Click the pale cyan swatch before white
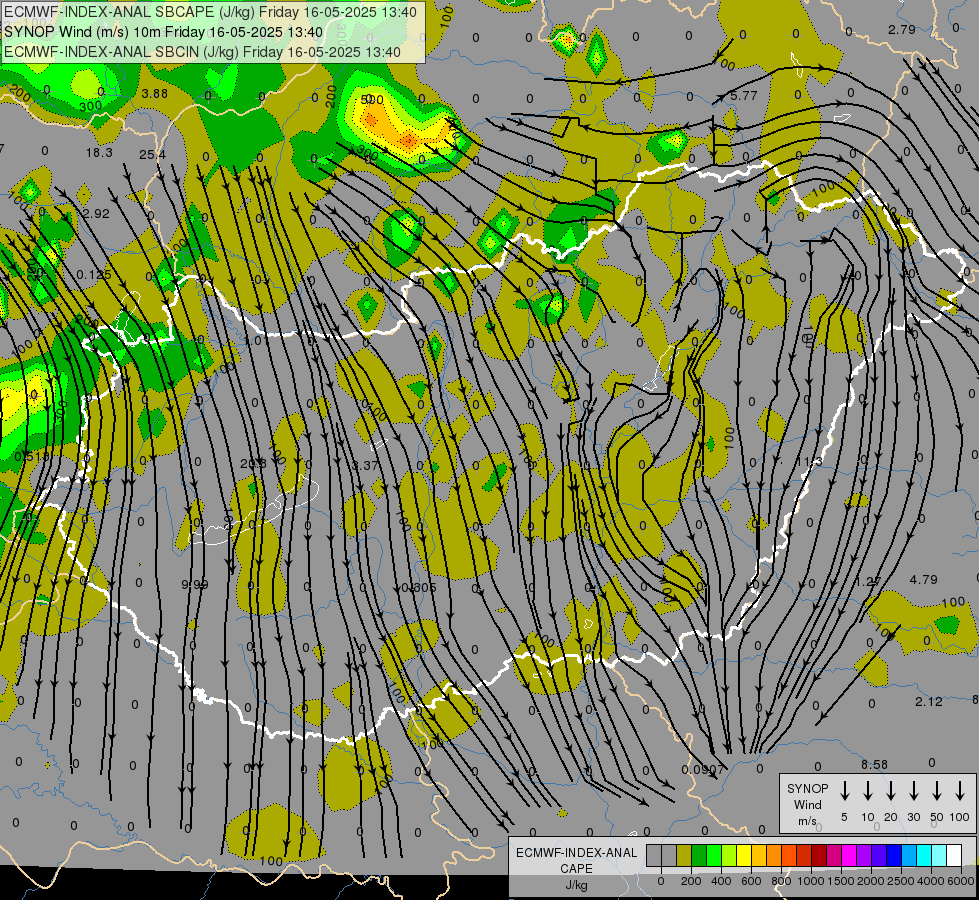The width and height of the screenshot is (979, 900). pyautogui.click(x=939, y=856)
